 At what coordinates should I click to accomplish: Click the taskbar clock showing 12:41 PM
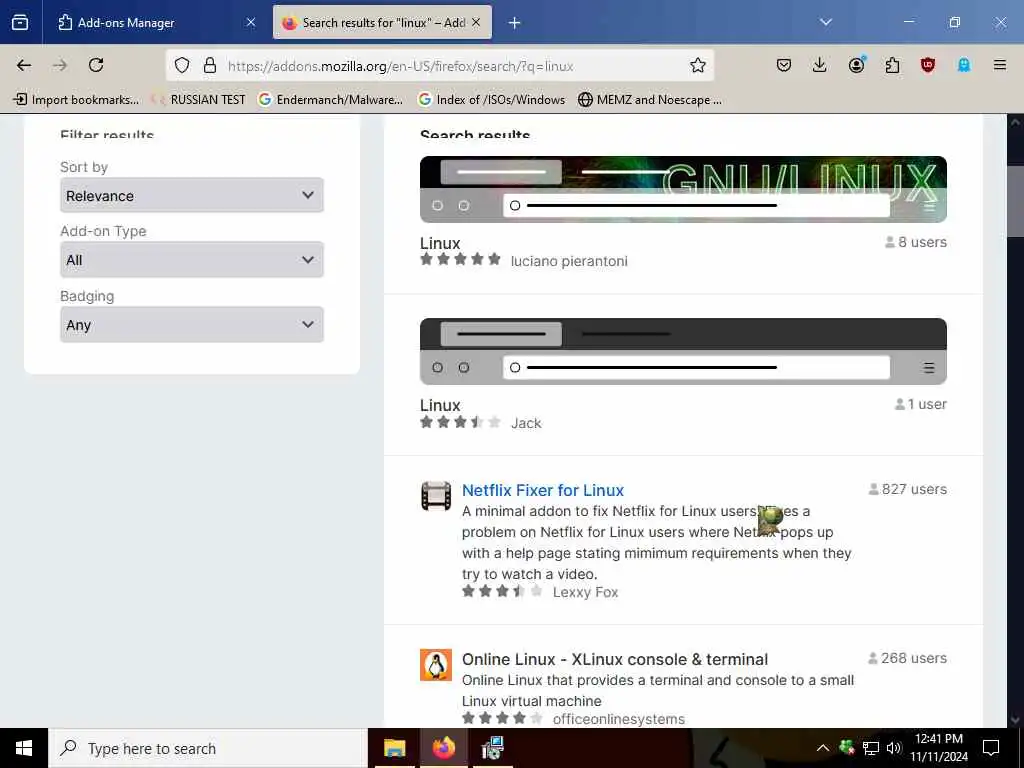click(938, 748)
